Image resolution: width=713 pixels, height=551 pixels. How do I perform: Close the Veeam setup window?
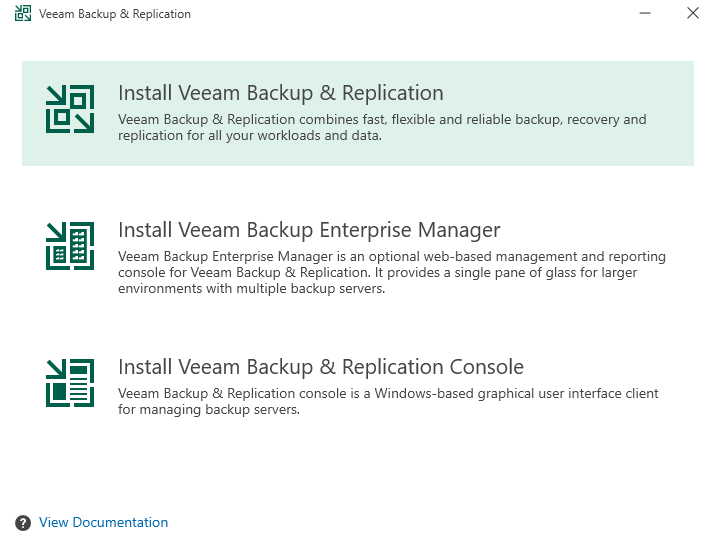[x=692, y=14]
